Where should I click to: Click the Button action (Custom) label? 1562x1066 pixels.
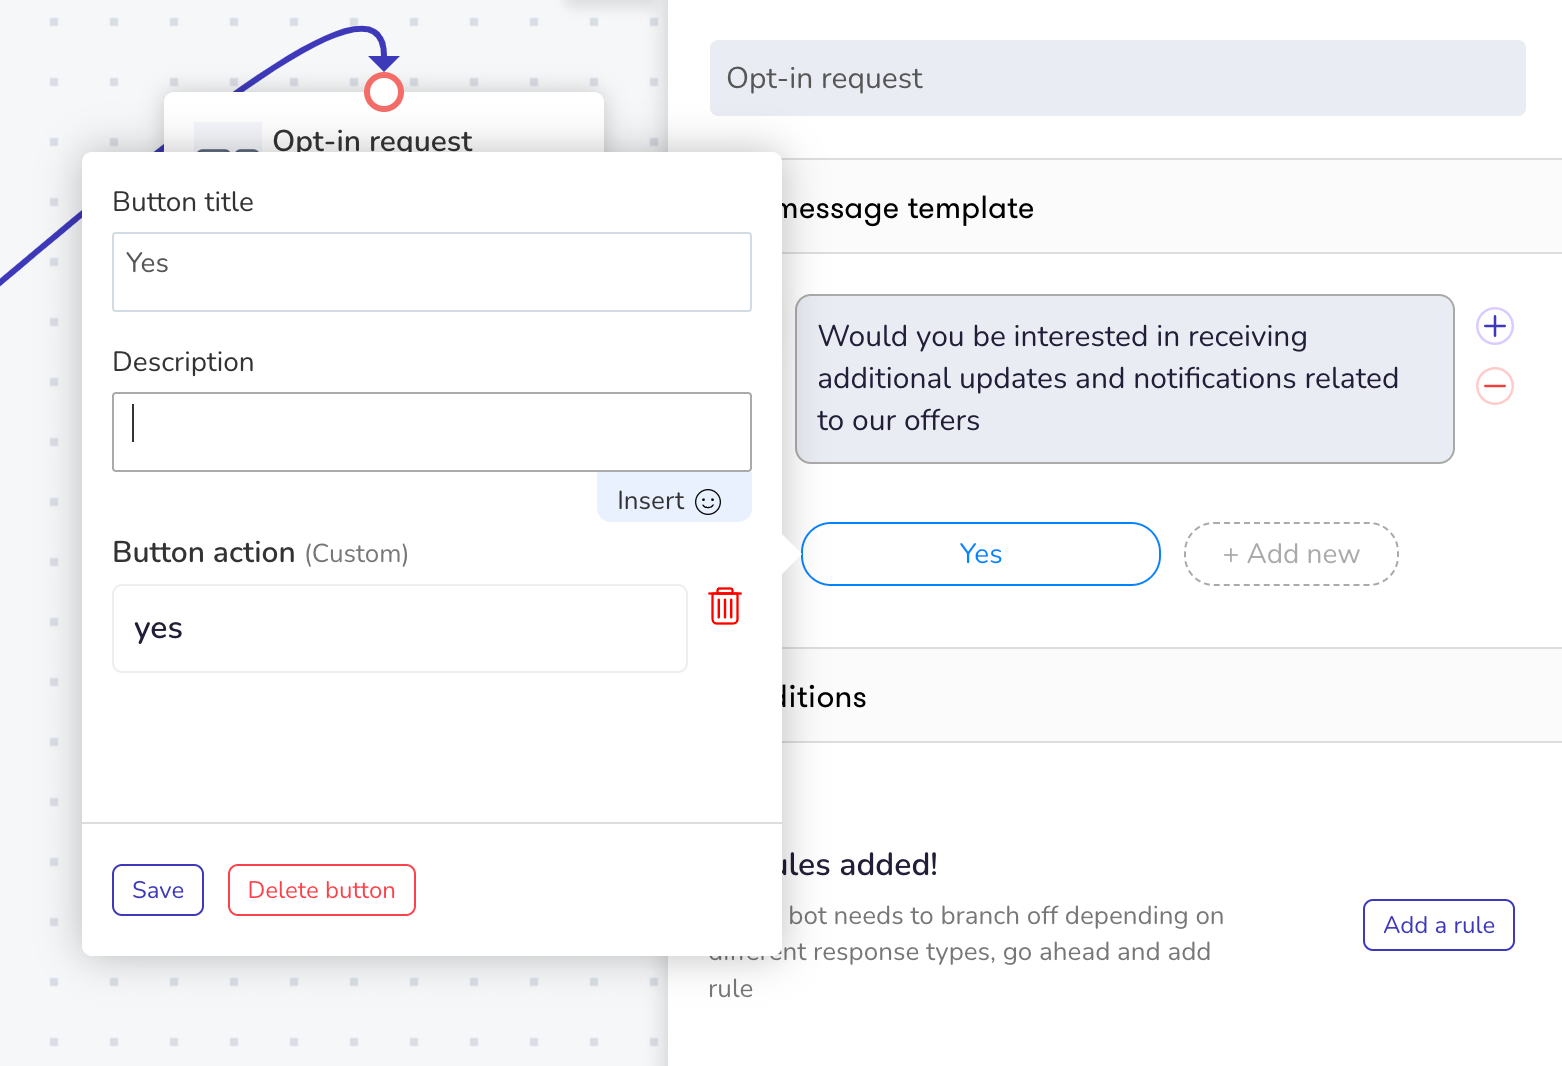pyautogui.click(x=260, y=553)
